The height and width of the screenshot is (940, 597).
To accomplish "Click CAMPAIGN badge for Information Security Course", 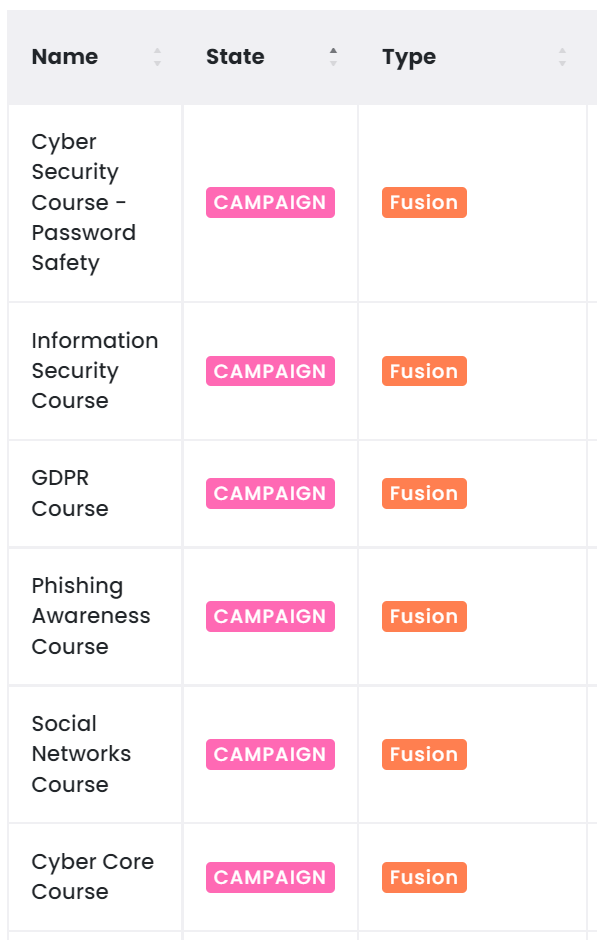I will (x=270, y=371).
